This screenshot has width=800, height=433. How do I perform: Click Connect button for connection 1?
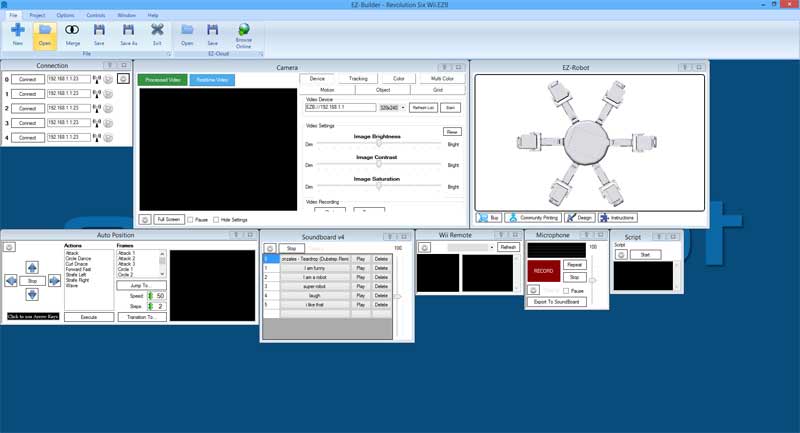coord(28,94)
